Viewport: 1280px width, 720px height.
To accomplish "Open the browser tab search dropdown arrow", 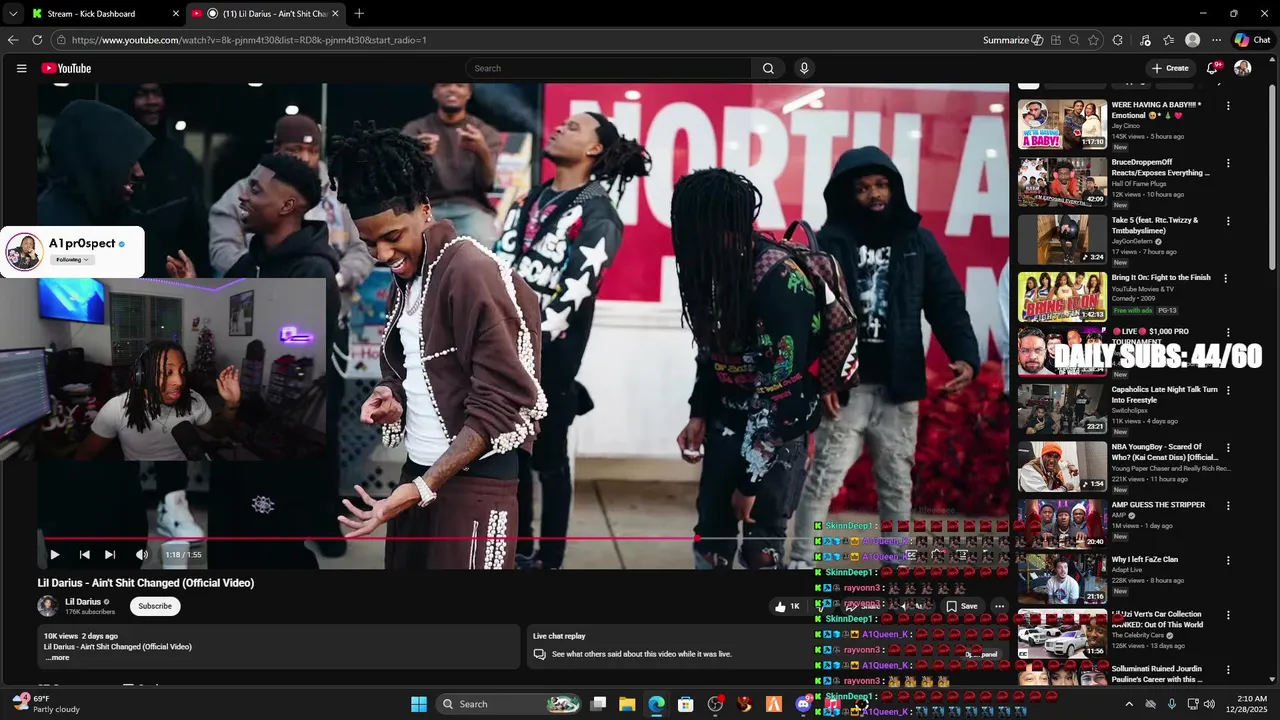I will coord(12,14).
